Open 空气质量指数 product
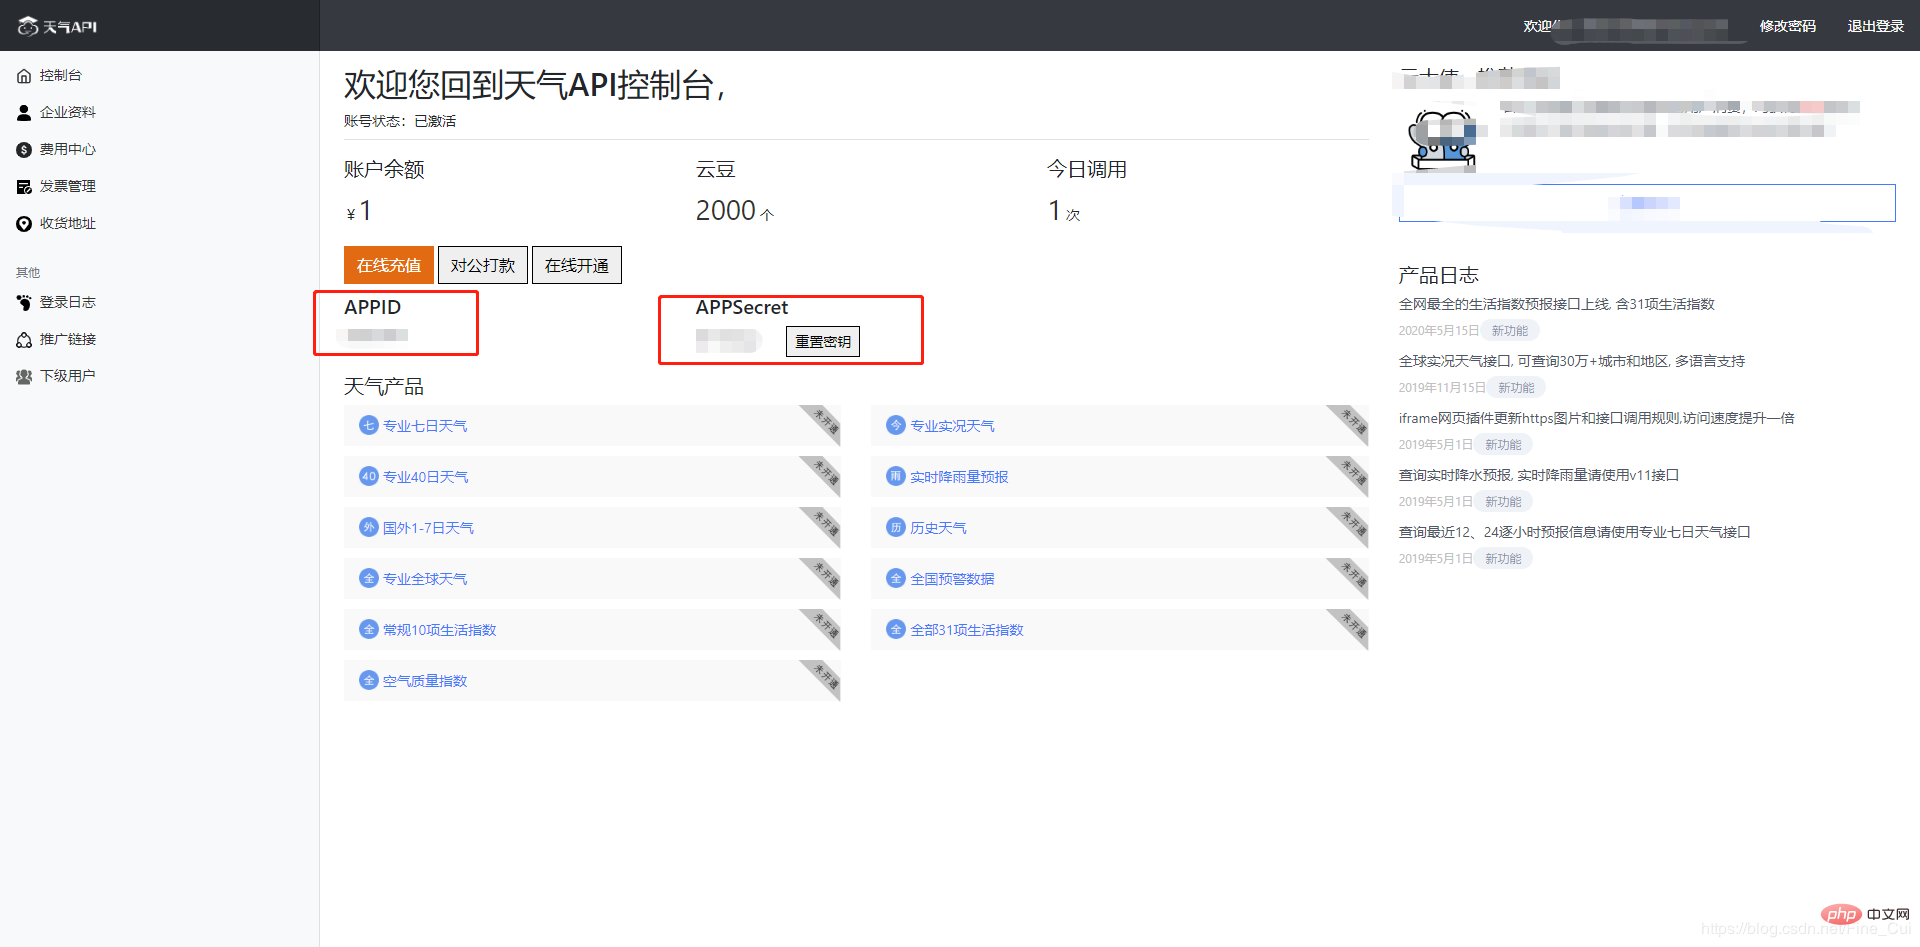Screen dimensions: 1920x947 [x=424, y=680]
